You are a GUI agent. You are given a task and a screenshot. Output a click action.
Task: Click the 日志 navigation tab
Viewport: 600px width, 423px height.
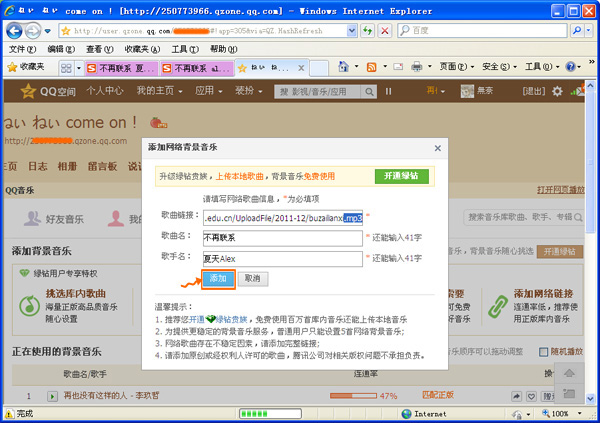(x=38, y=166)
